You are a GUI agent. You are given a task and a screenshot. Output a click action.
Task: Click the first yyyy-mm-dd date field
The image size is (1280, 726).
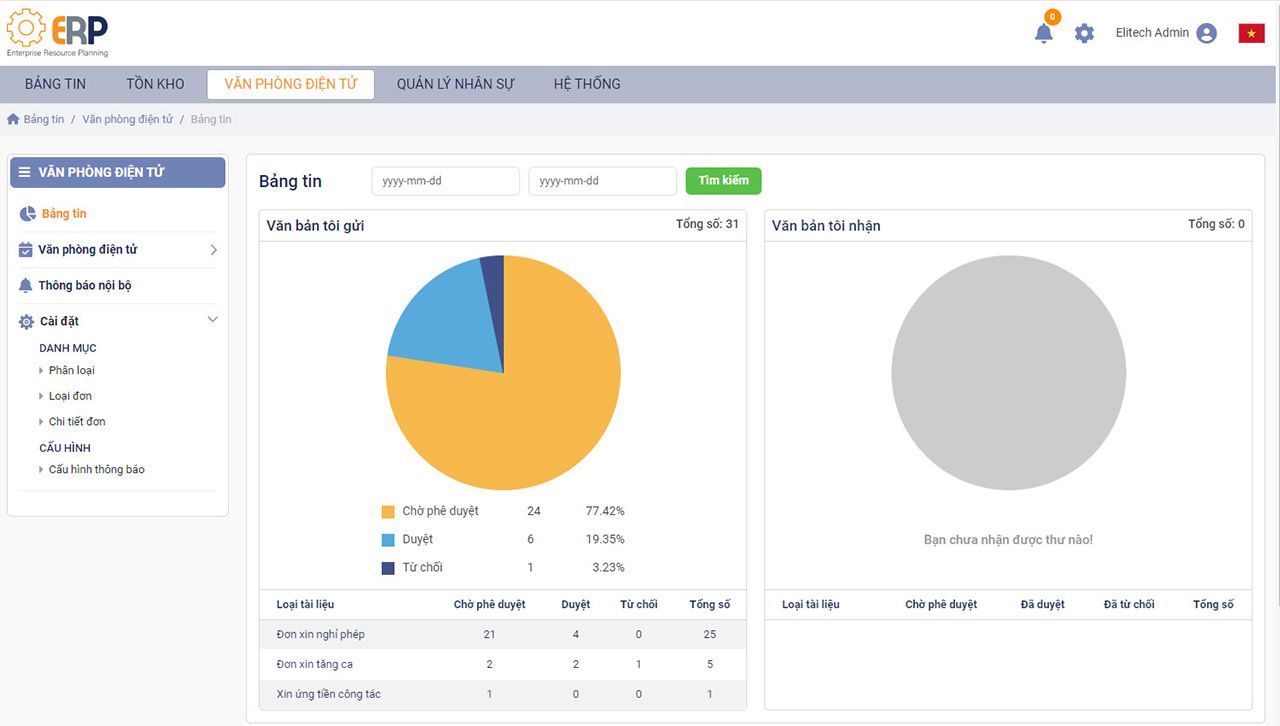(x=446, y=181)
